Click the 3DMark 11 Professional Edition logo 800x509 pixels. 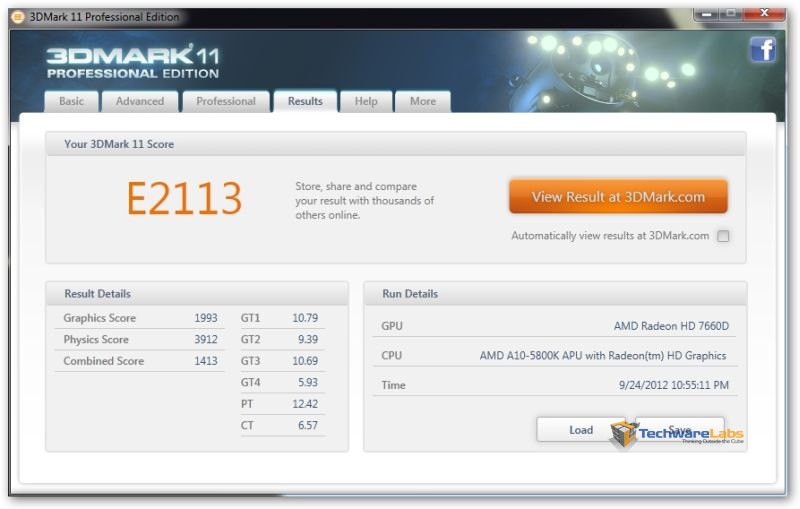coord(132,60)
